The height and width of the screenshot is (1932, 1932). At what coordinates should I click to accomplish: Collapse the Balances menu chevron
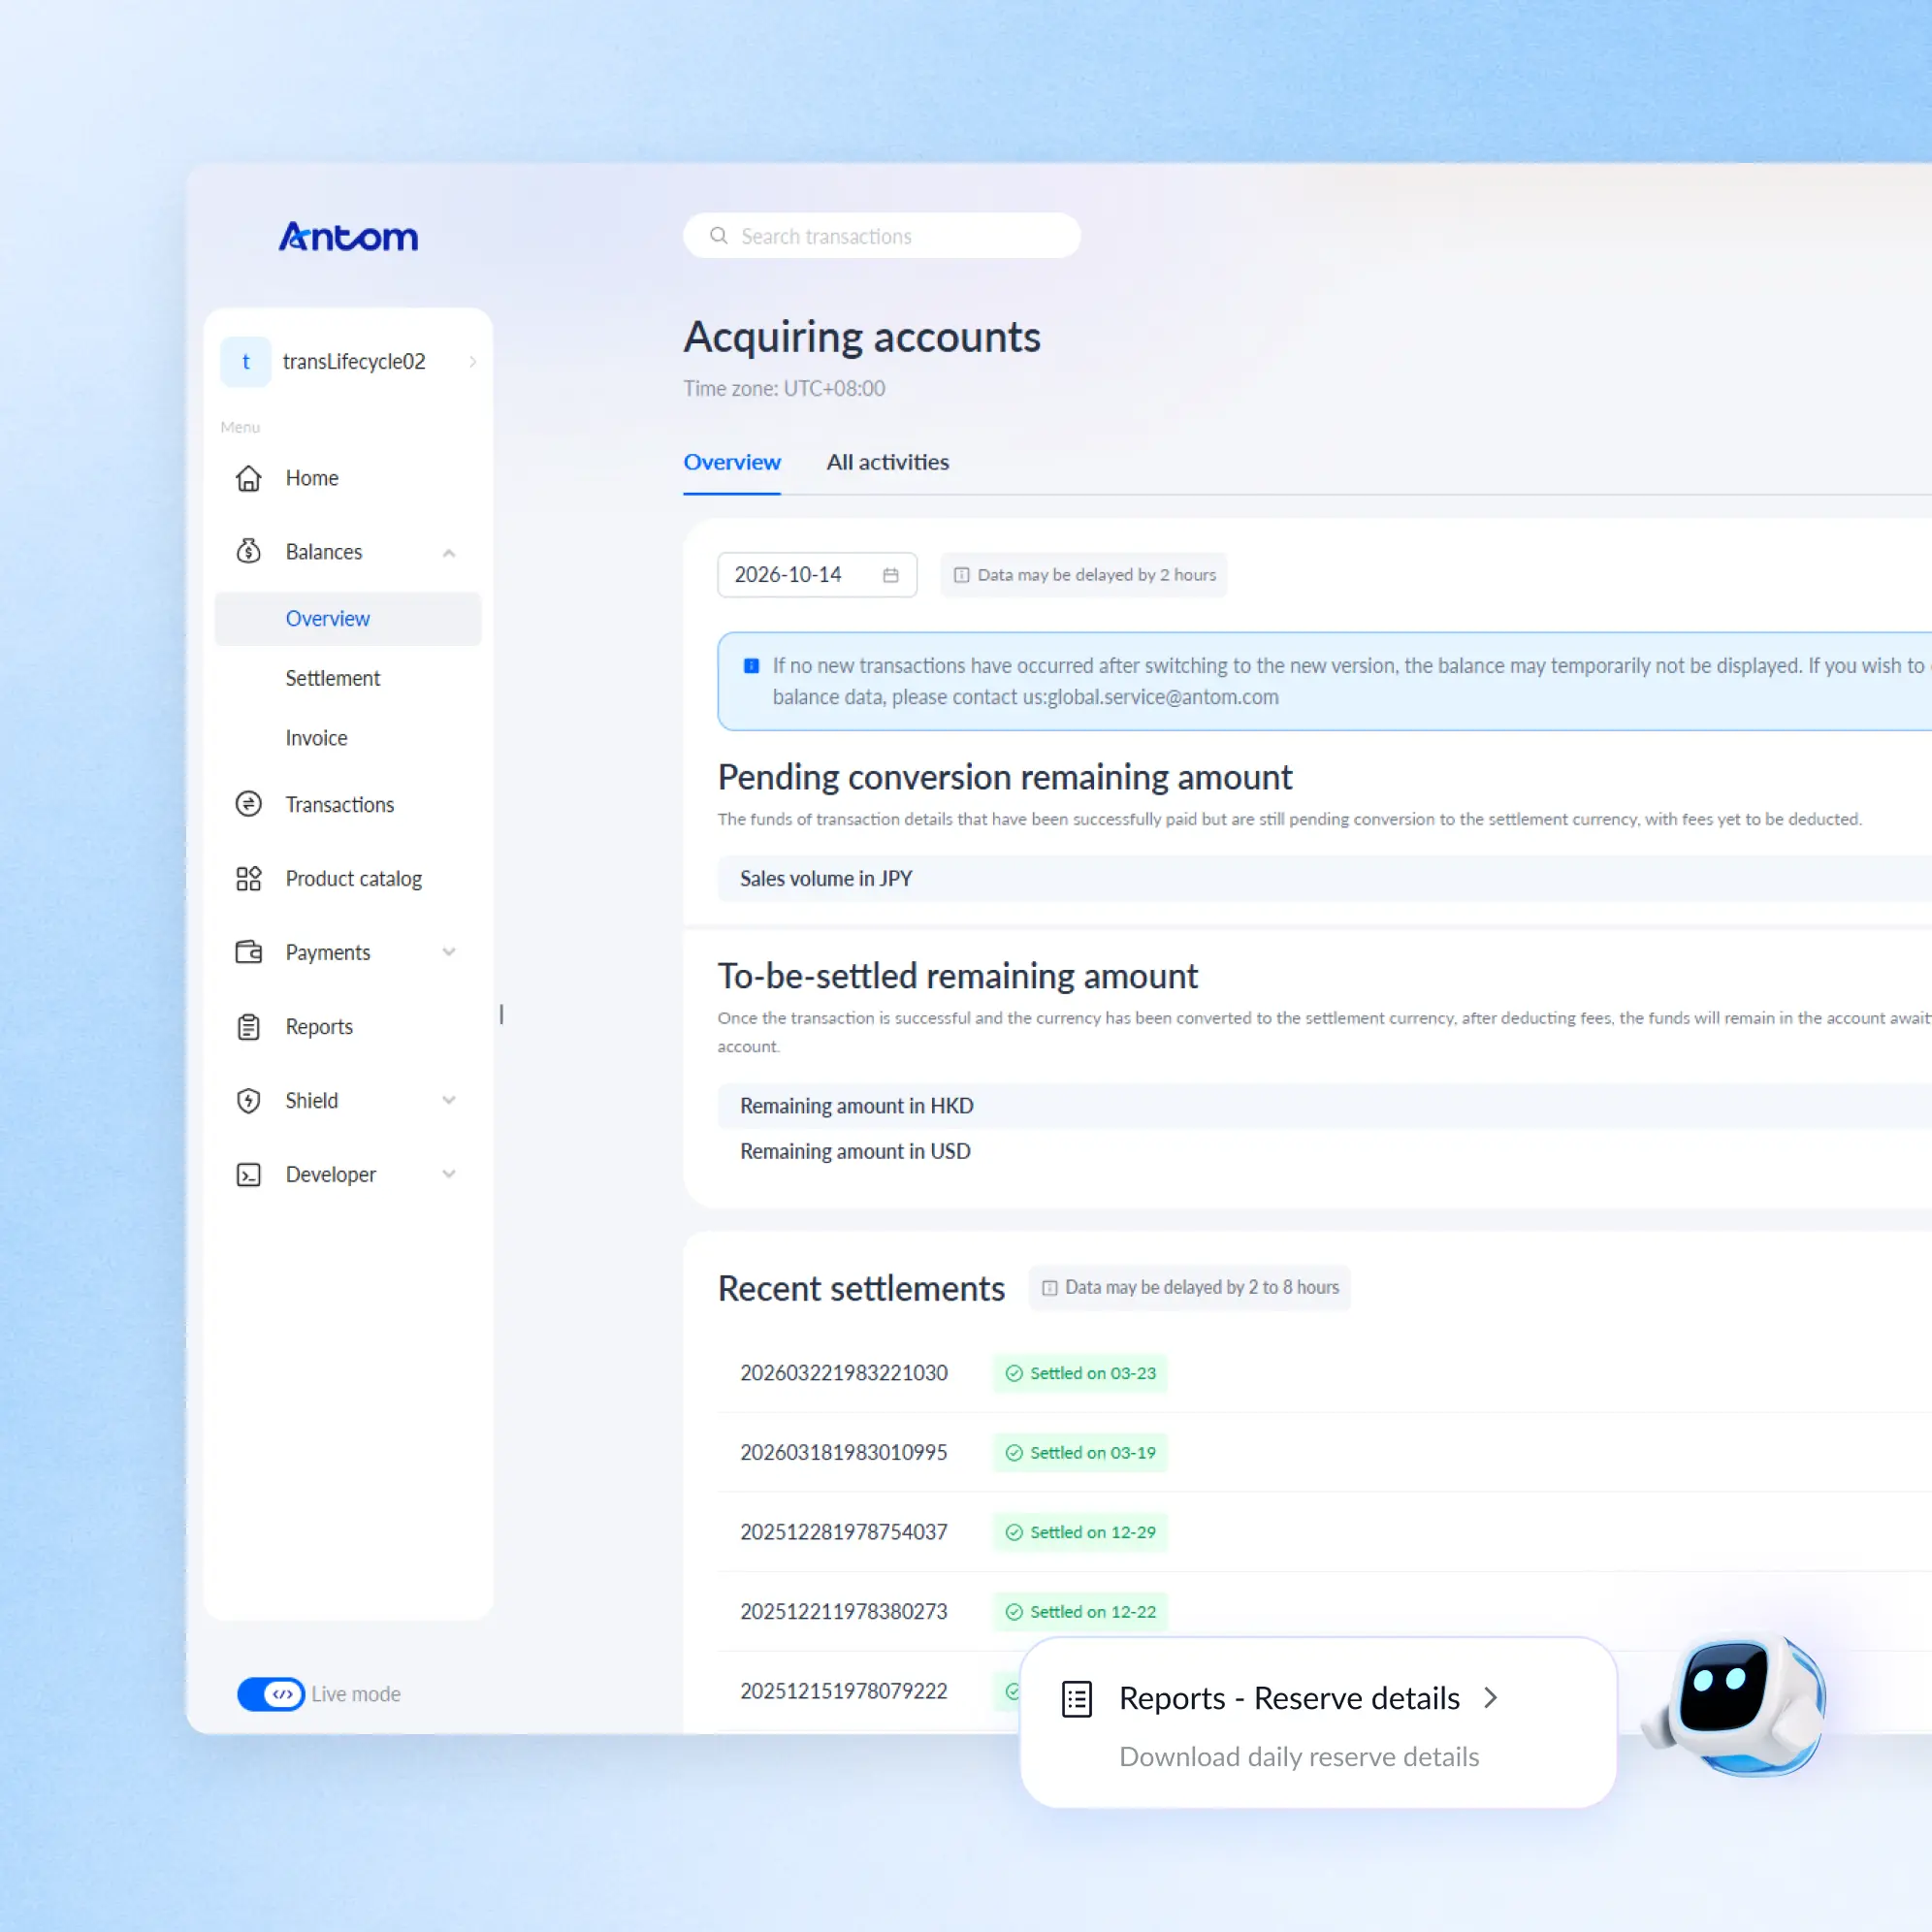click(x=449, y=552)
